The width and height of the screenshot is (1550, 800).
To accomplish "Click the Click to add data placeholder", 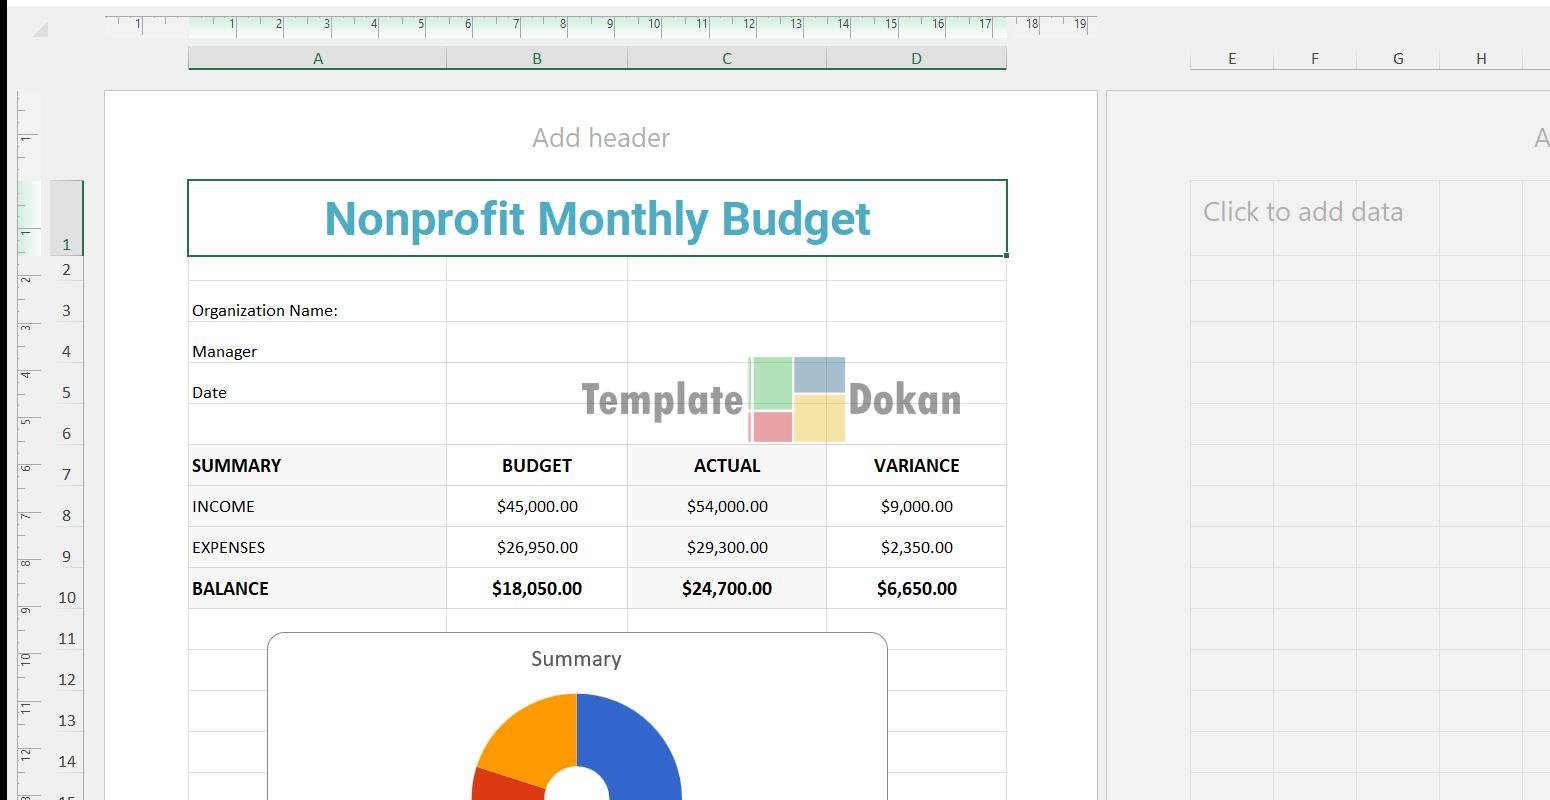I will 1302,212.
